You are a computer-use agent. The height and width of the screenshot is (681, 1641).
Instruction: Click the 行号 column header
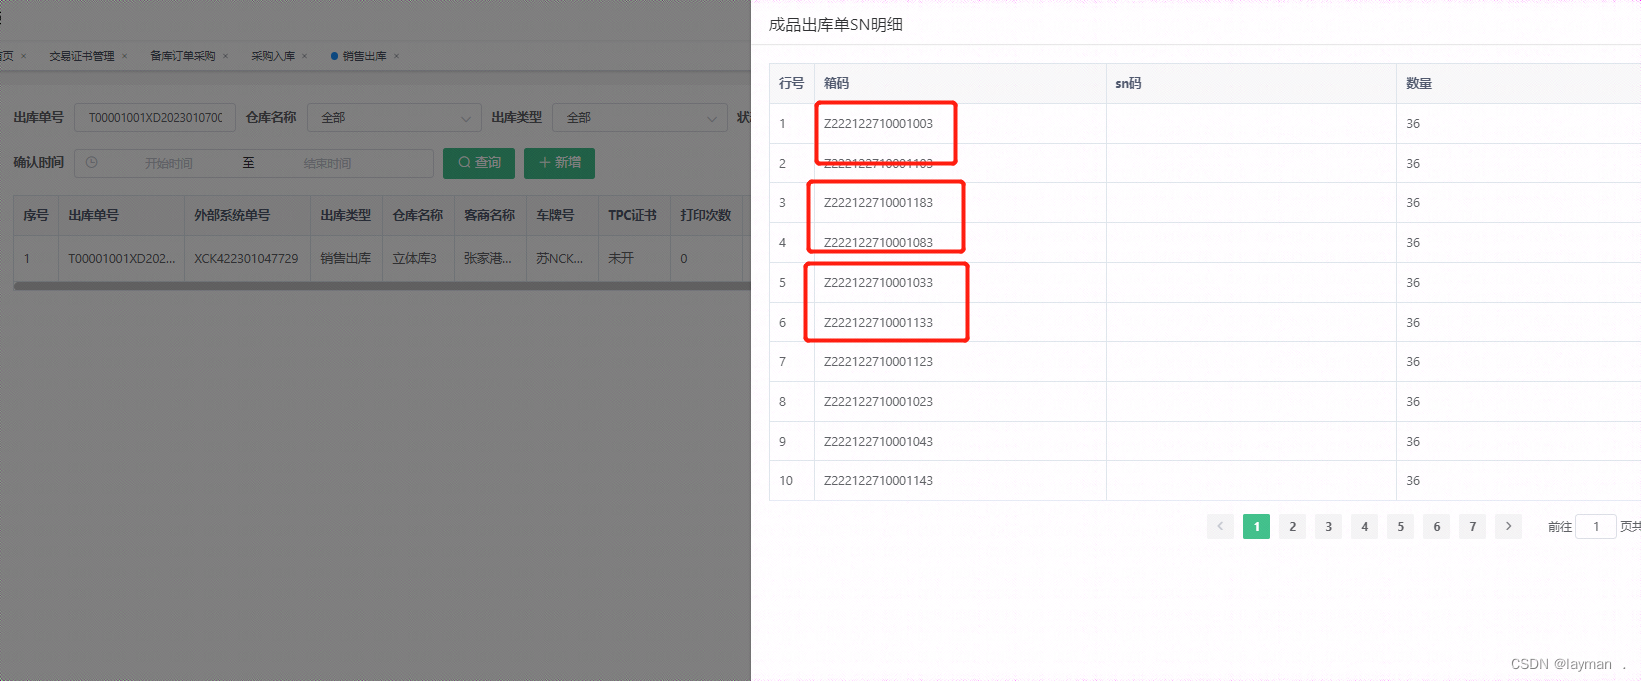click(791, 84)
